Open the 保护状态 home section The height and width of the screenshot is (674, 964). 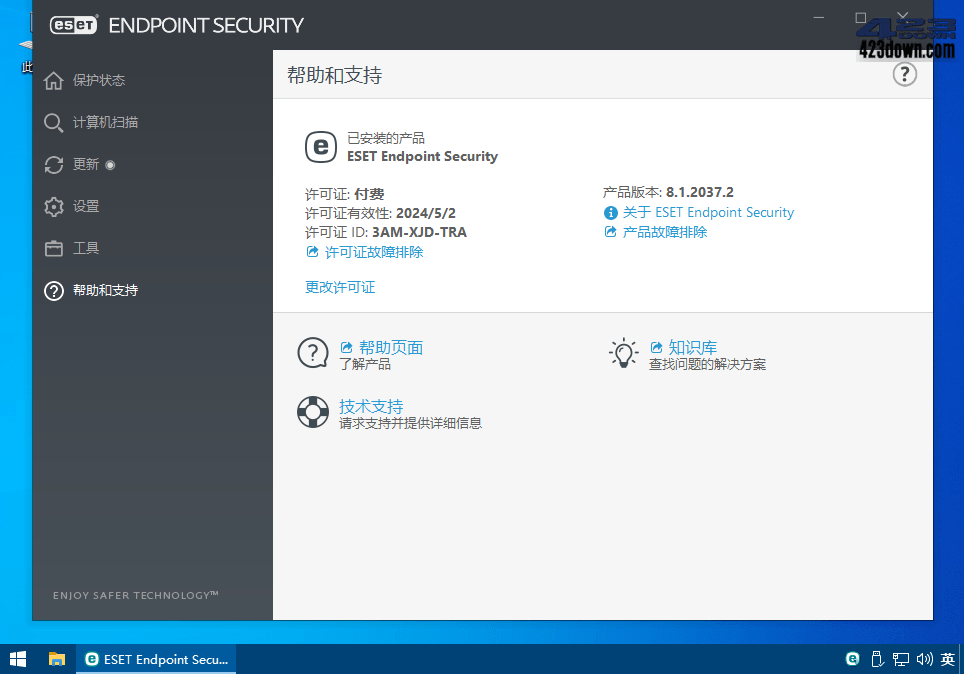click(84, 81)
